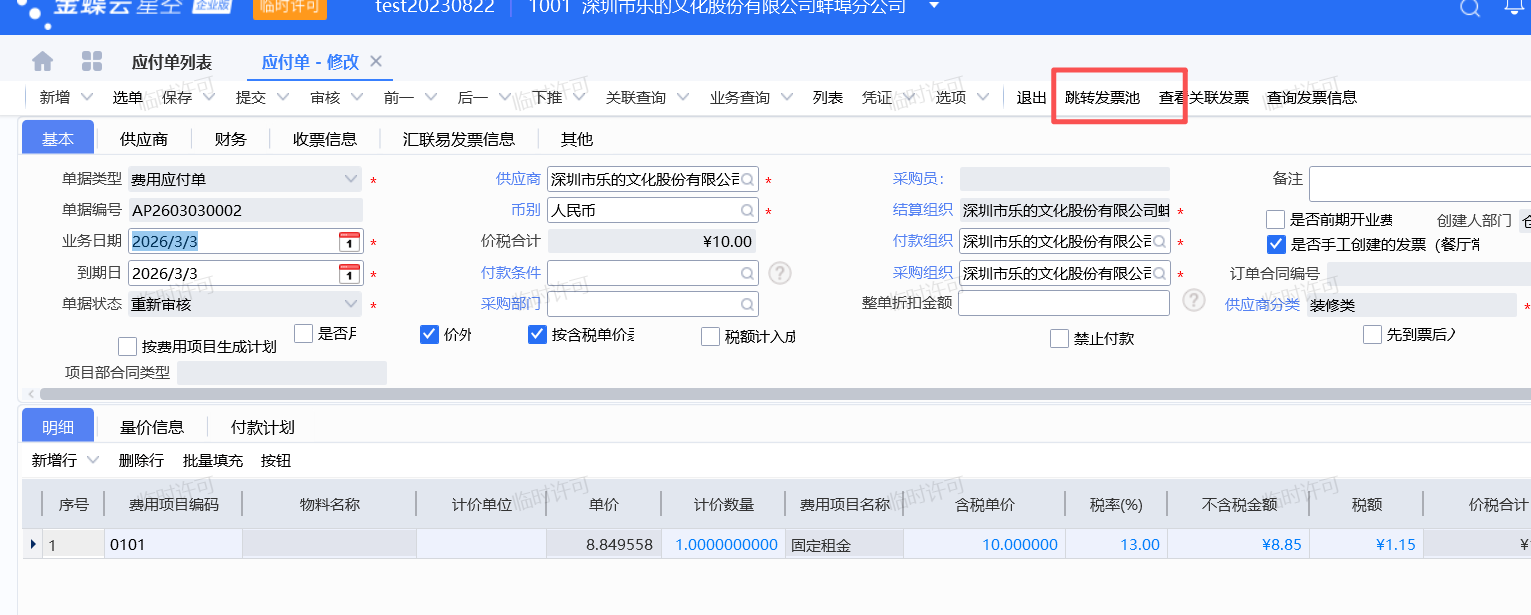The height and width of the screenshot is (615, 1531).
Task: Click the 供应商 field search icon
Action: point(748,180)
